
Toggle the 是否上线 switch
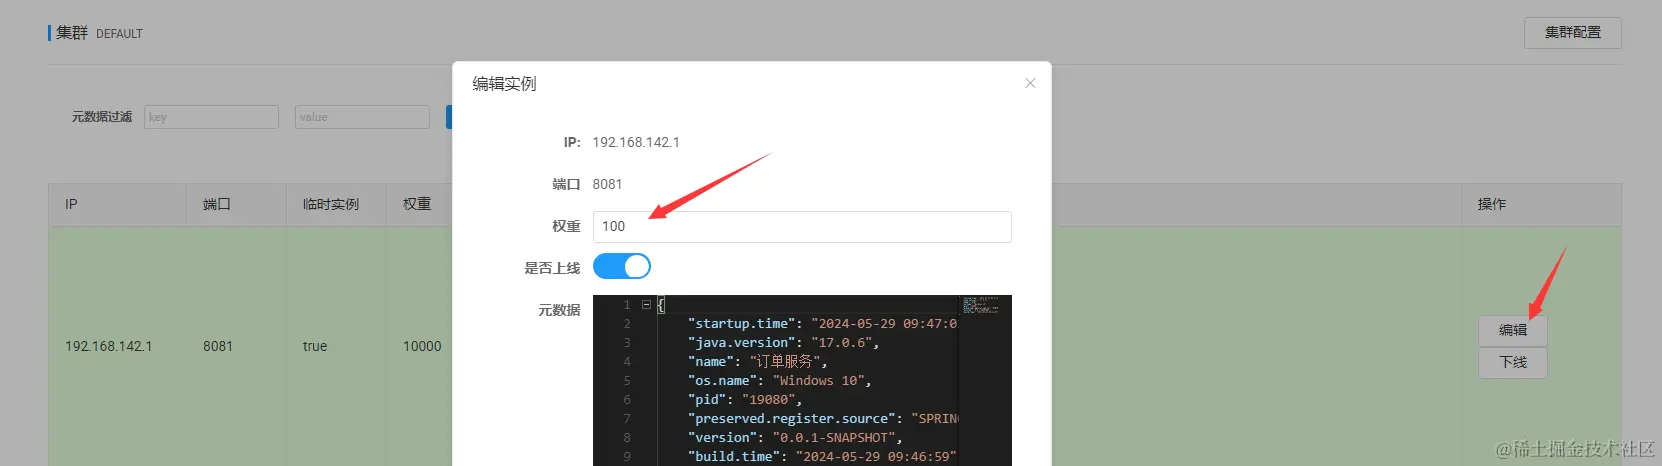(622, 266)
